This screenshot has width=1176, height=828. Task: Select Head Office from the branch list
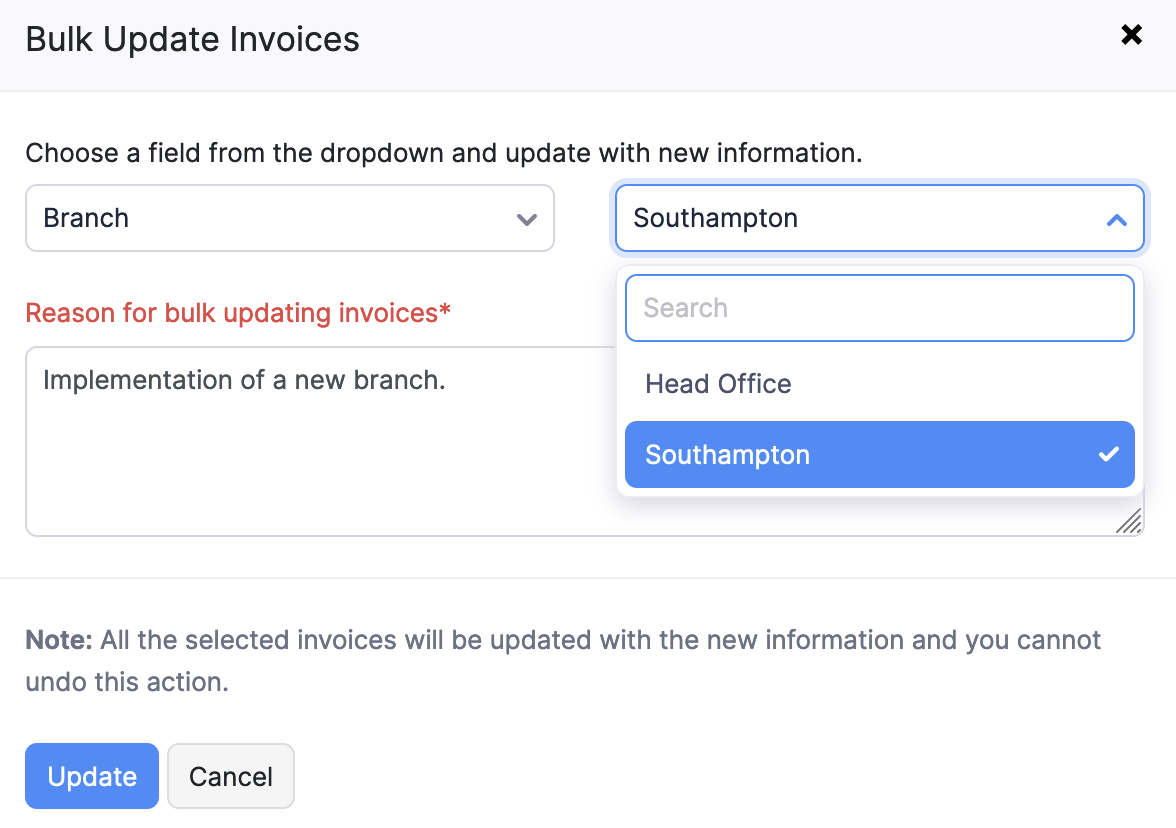click(718, 384)
